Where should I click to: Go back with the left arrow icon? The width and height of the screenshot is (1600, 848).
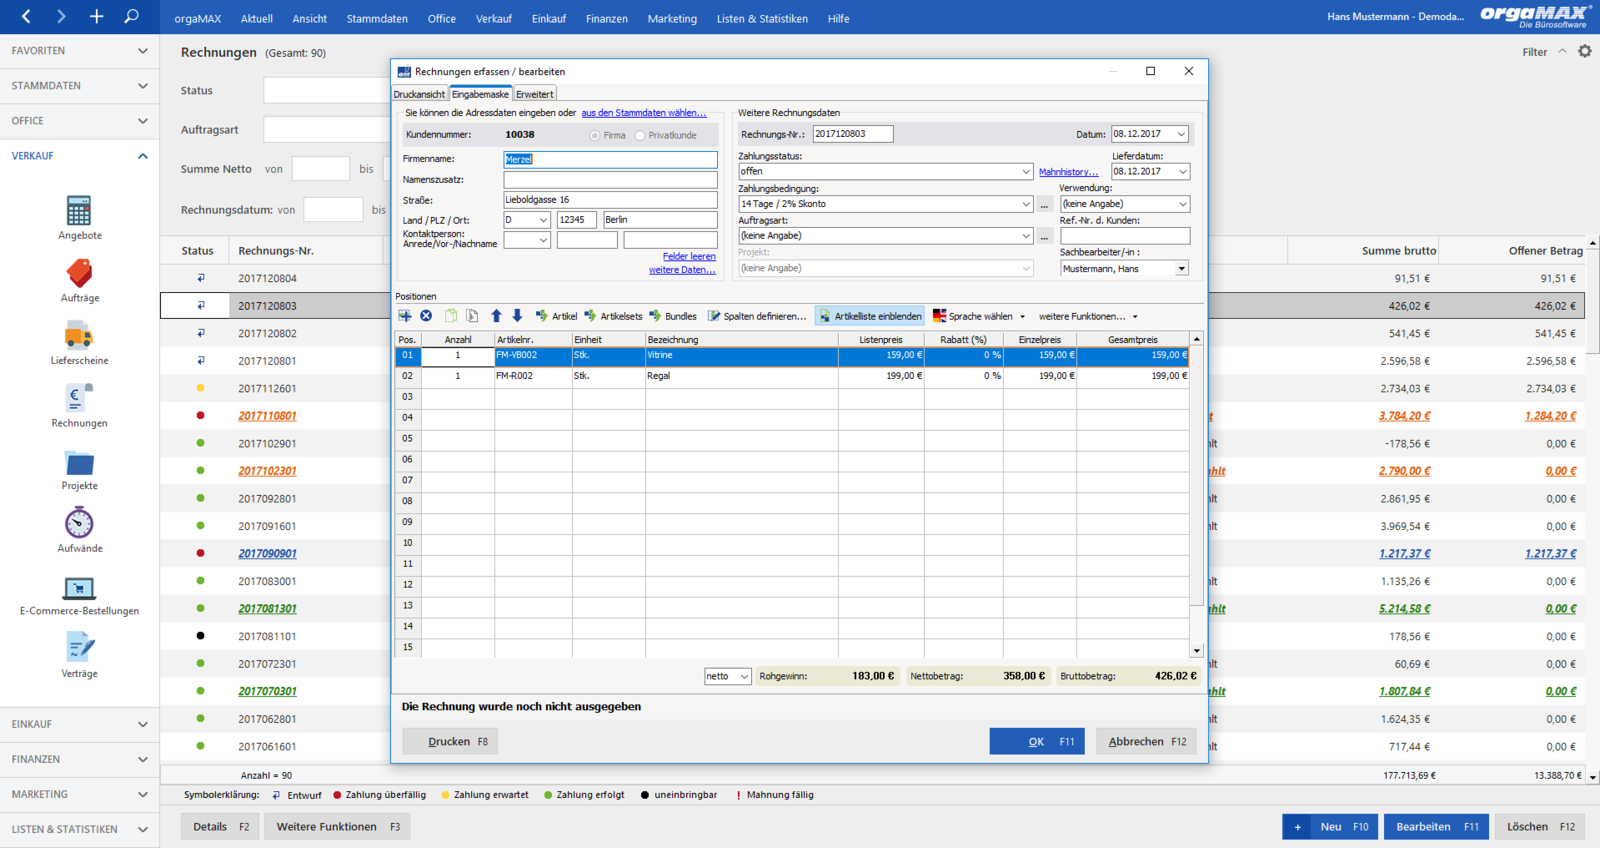coord(26,16)
